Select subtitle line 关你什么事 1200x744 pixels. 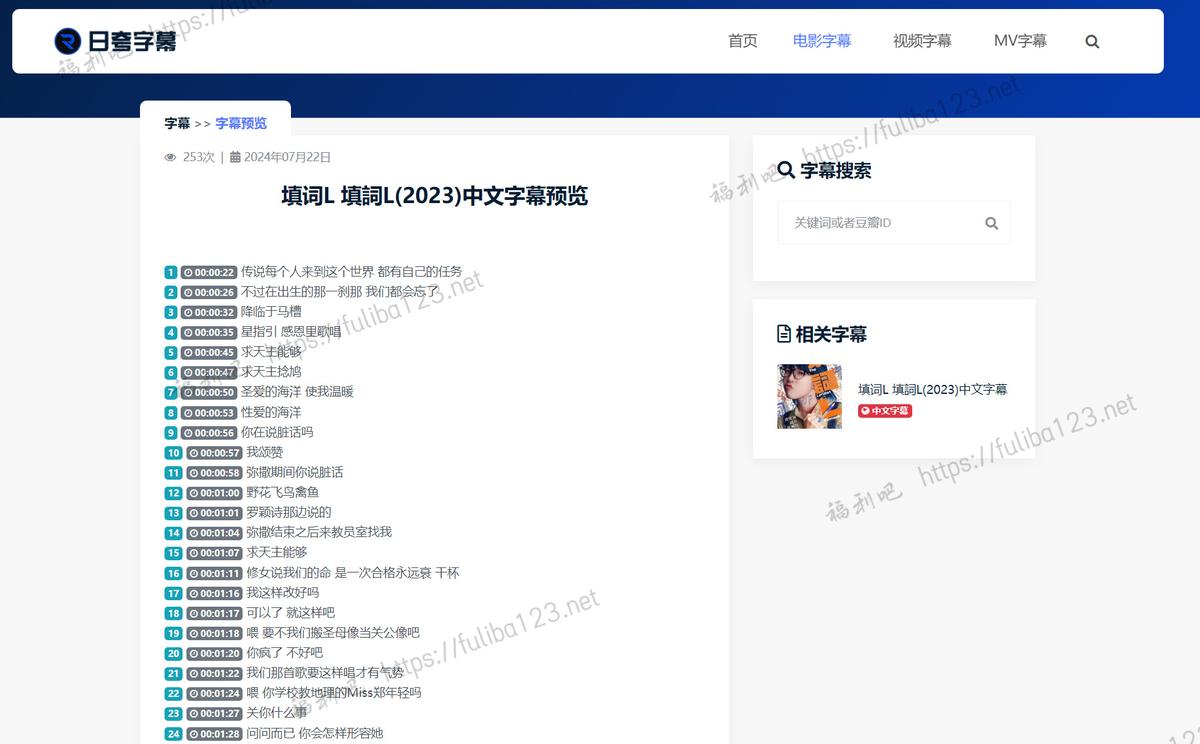pyautogui.click(x=277, y=712)
